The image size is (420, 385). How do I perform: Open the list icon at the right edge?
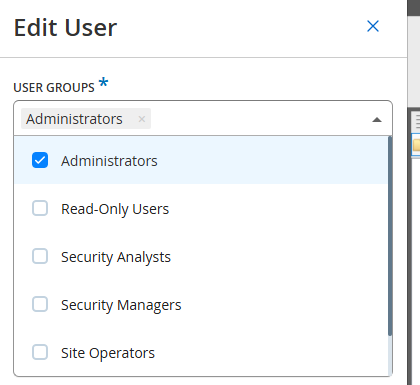point(417,121)
